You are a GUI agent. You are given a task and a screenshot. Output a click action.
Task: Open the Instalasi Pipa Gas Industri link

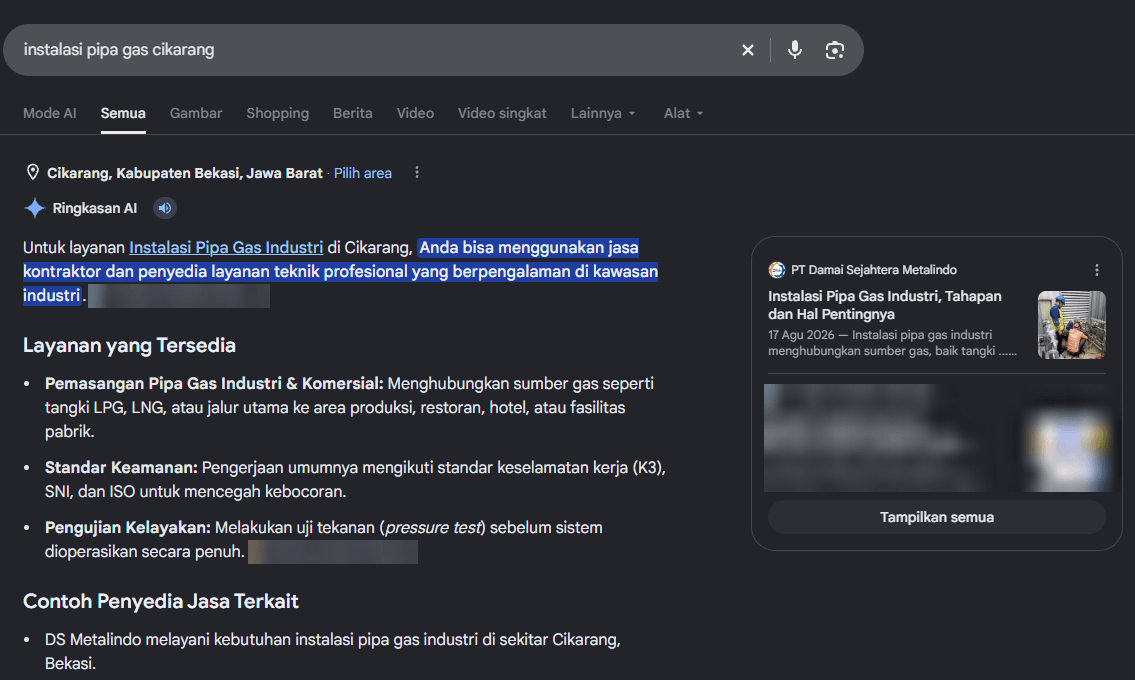[226, 248]
